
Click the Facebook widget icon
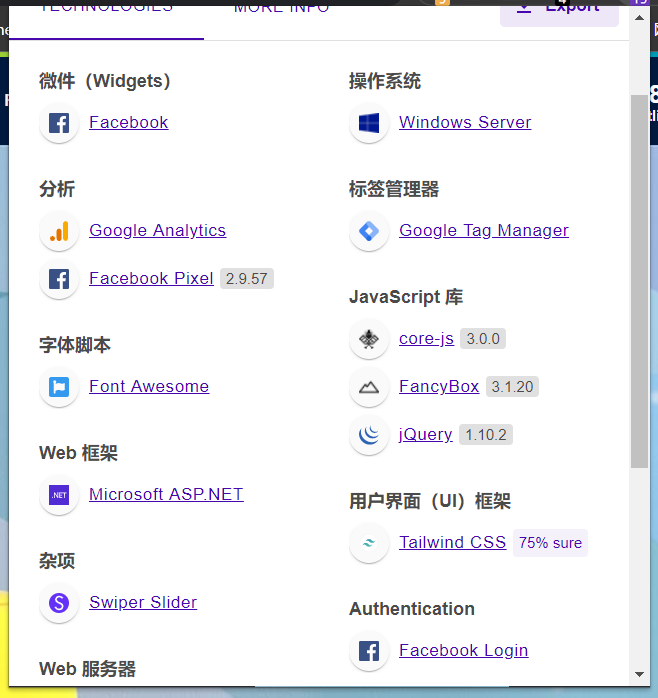pyautogui.click(x=59, y=123)
